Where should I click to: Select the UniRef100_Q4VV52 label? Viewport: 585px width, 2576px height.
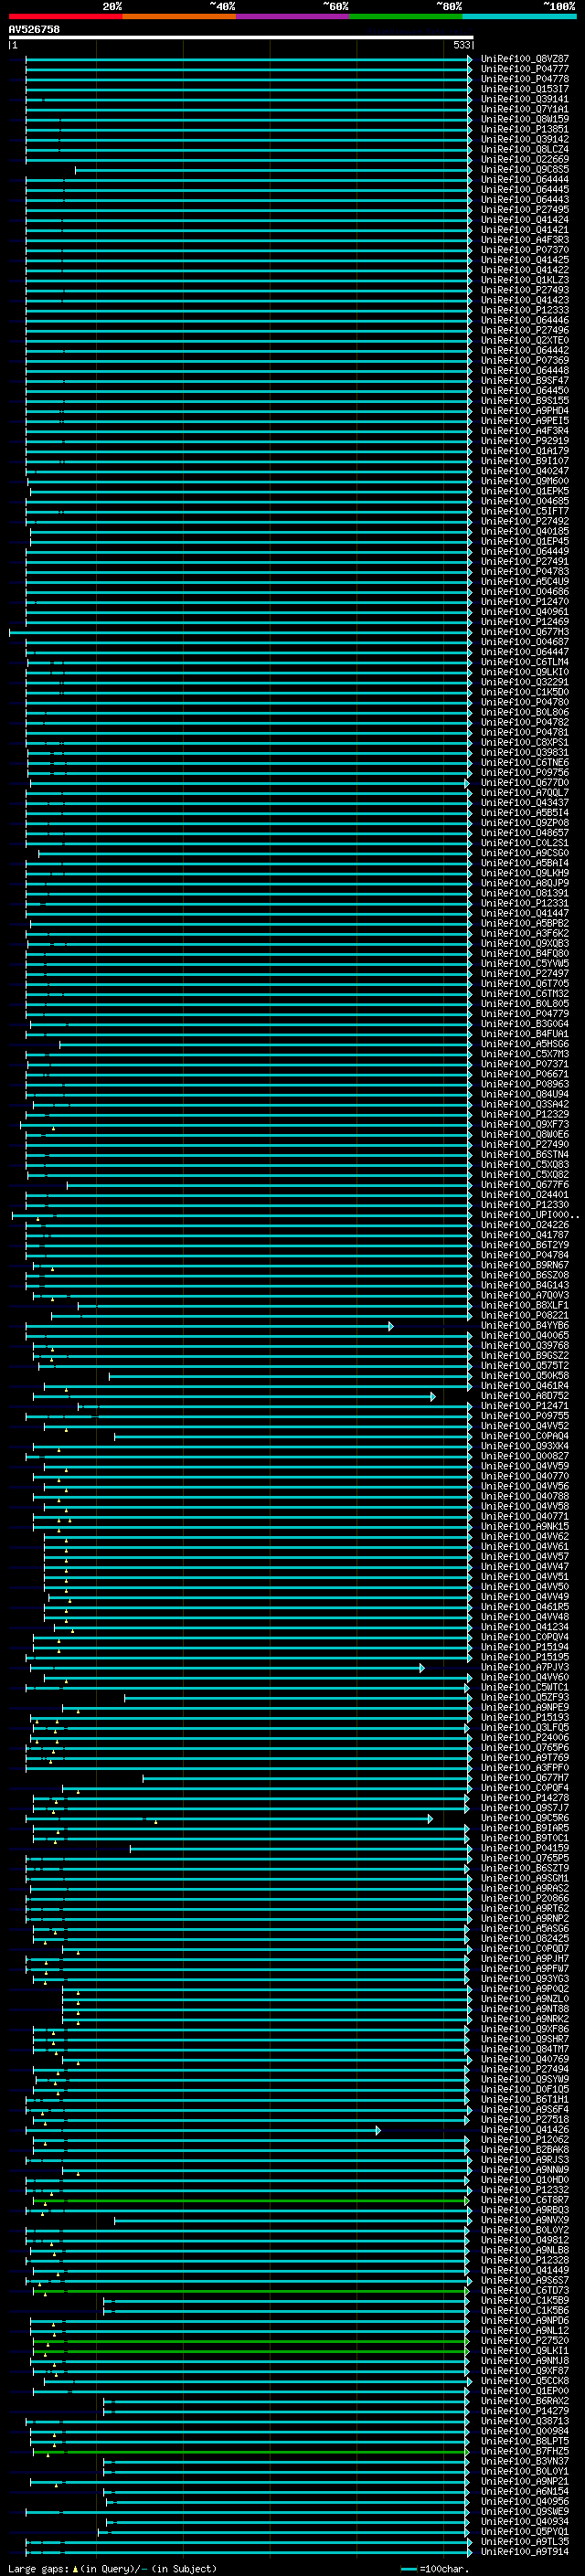(x=525, y=1426)
